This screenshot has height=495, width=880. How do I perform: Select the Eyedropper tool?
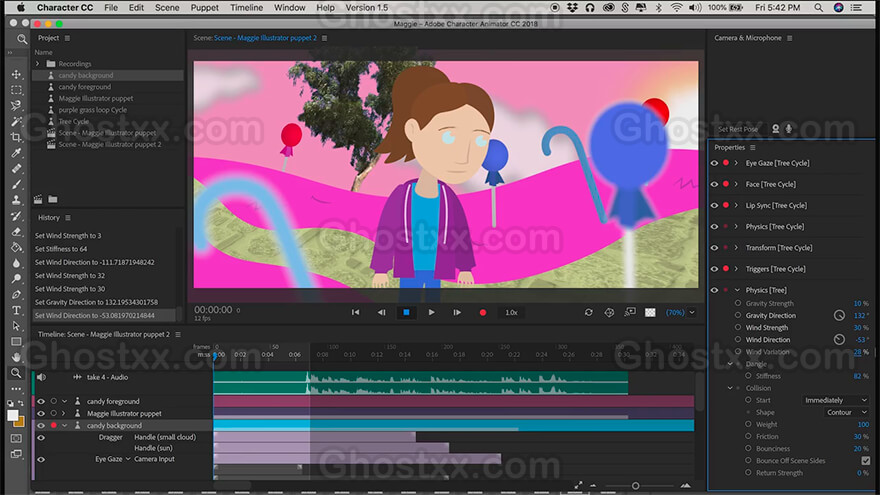point(16,153)
